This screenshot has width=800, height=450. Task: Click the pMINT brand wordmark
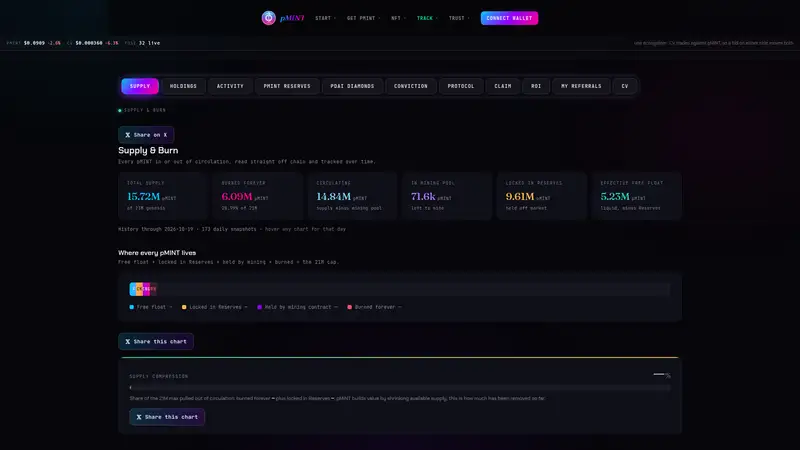tap(292, 18)
